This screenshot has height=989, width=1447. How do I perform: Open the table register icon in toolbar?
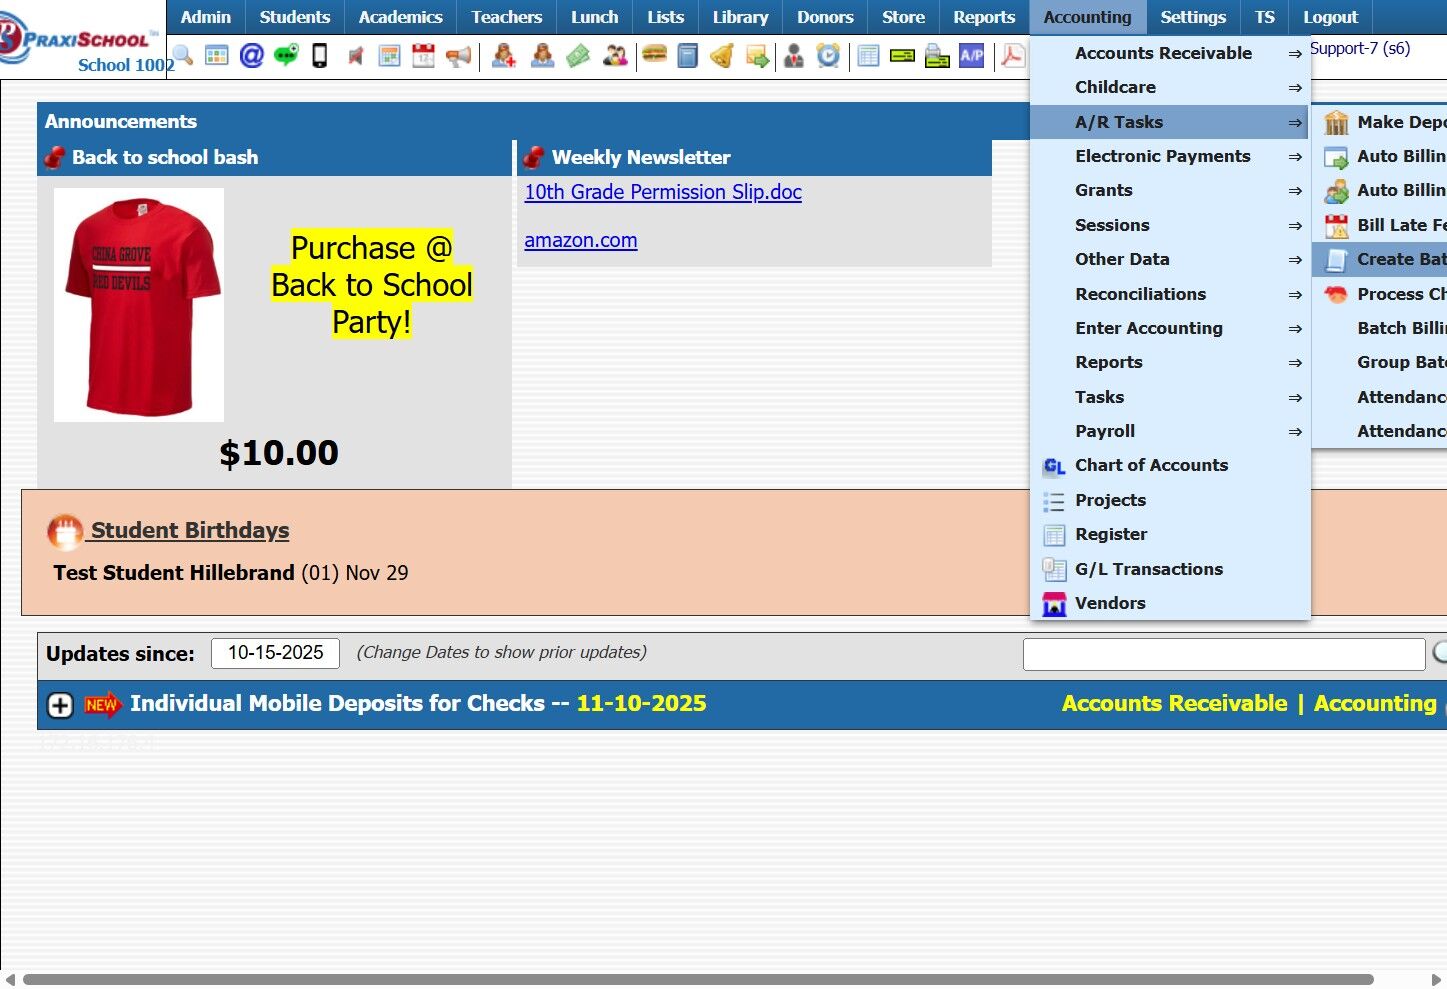pyautogui.click(x=869, y=56)
